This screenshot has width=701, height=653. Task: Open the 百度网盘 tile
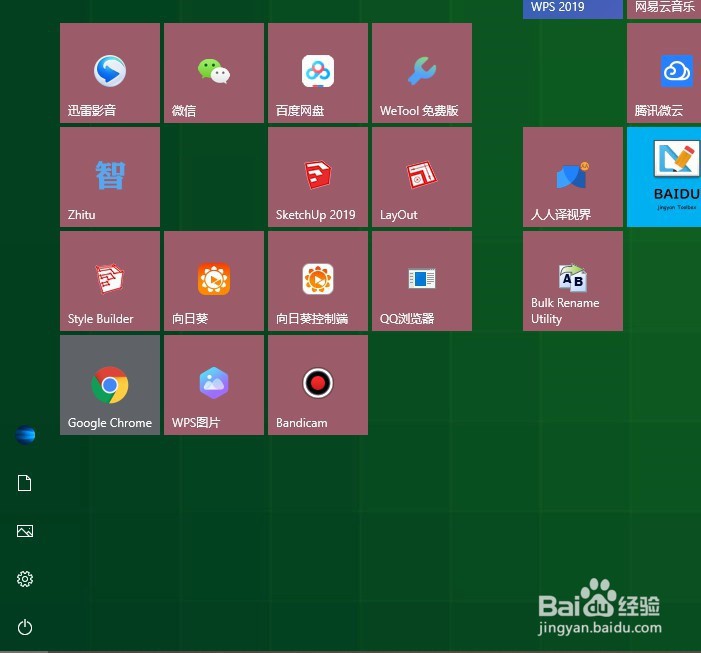(x=318, y=73)
